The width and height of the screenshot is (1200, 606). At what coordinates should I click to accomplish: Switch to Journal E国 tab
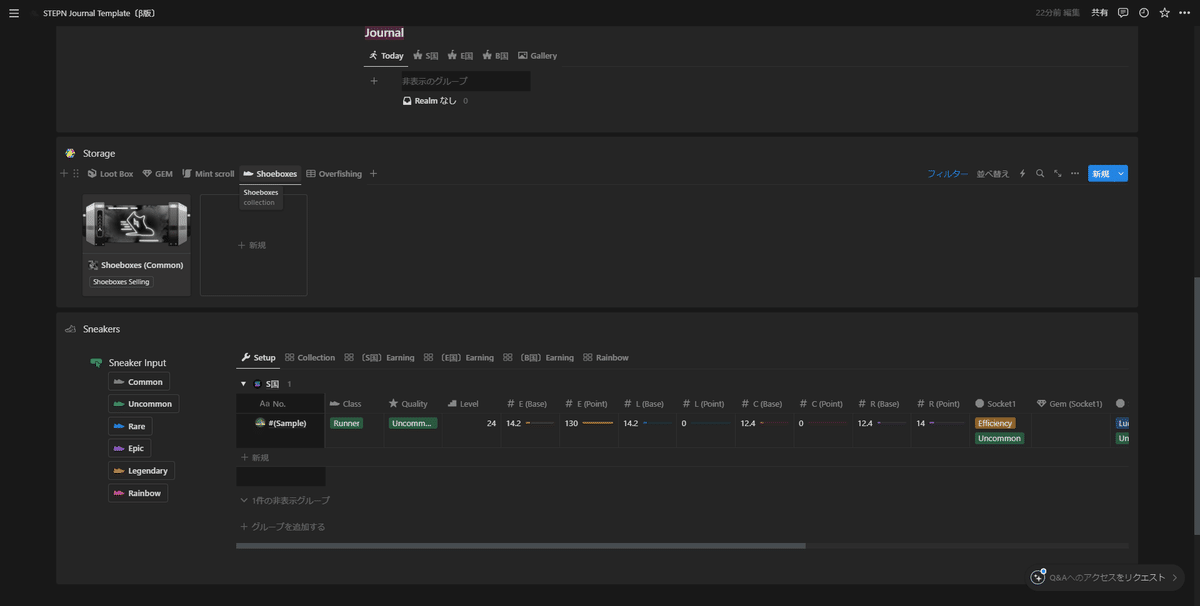(461, 56)
